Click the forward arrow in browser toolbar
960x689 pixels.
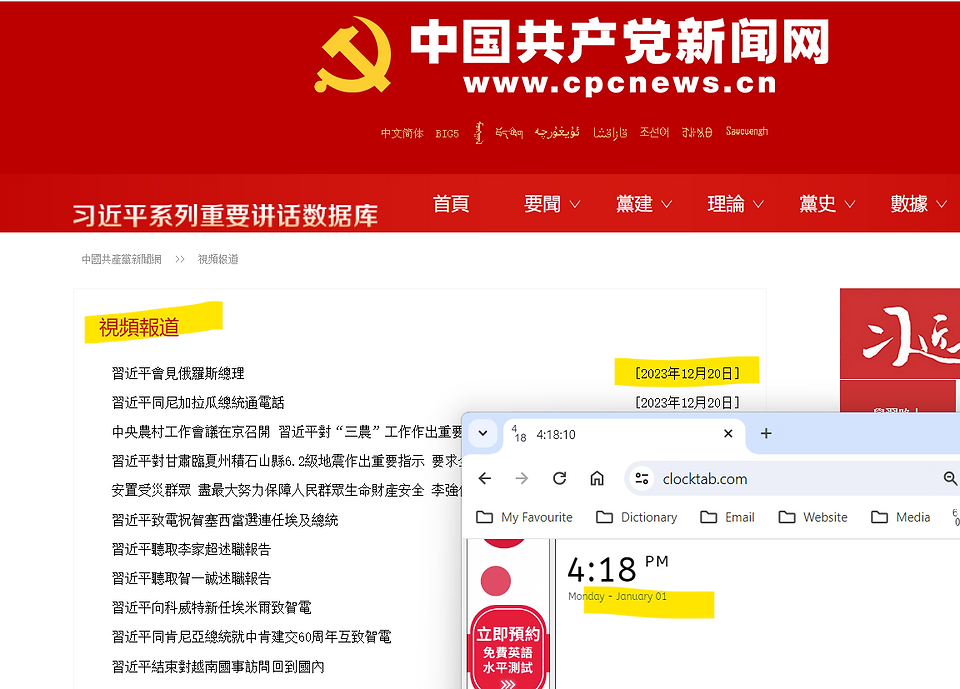[522, 478]
